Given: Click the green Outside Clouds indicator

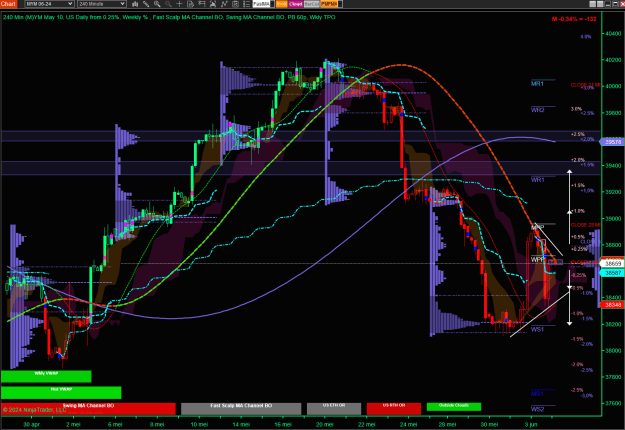Looking at the screenshot, I should point(454,406).
